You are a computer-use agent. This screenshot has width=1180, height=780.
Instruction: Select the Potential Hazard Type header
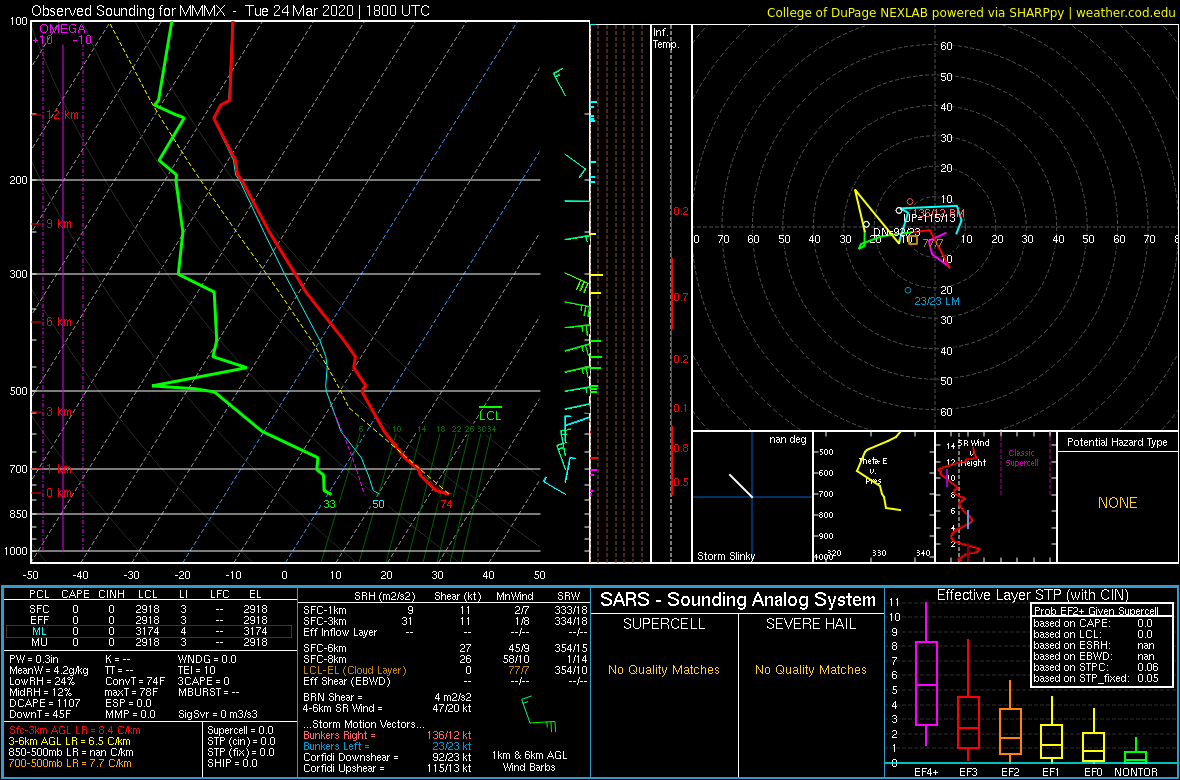tap(1117, 443)
